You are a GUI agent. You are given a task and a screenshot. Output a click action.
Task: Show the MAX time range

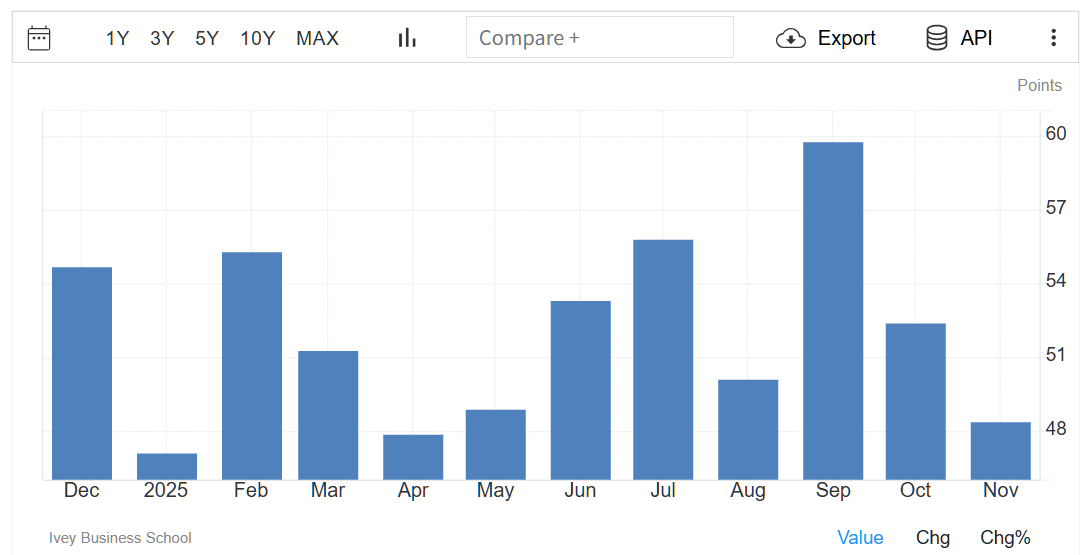pos(317,38)
